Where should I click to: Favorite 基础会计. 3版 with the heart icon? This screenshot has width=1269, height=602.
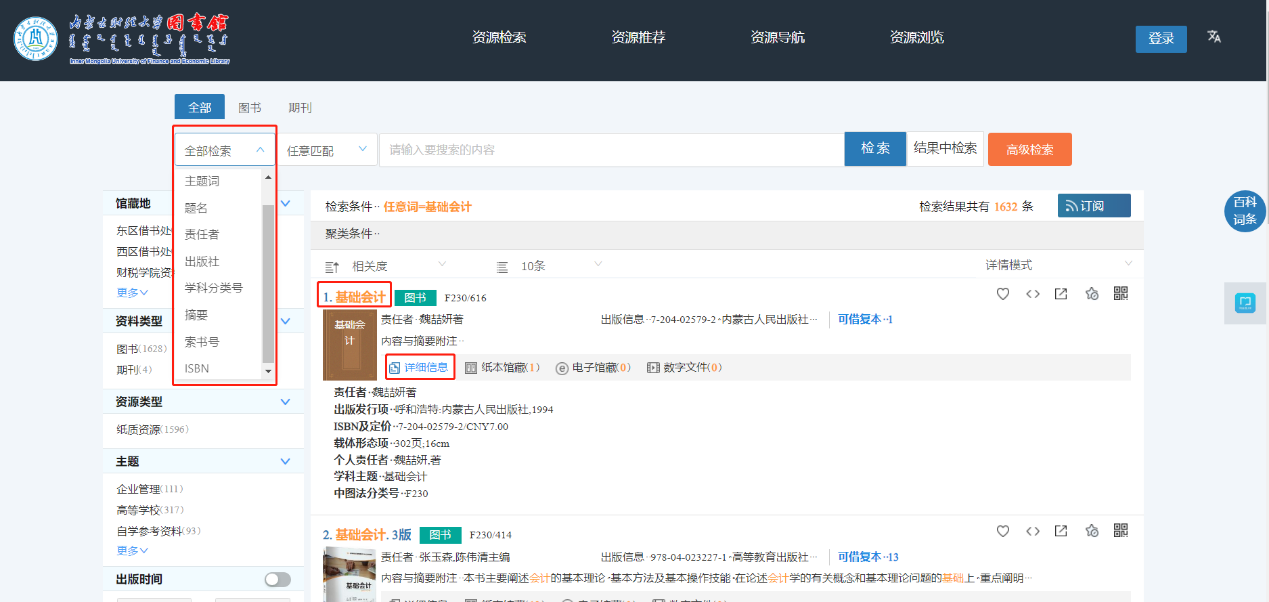pos(1003,531)
